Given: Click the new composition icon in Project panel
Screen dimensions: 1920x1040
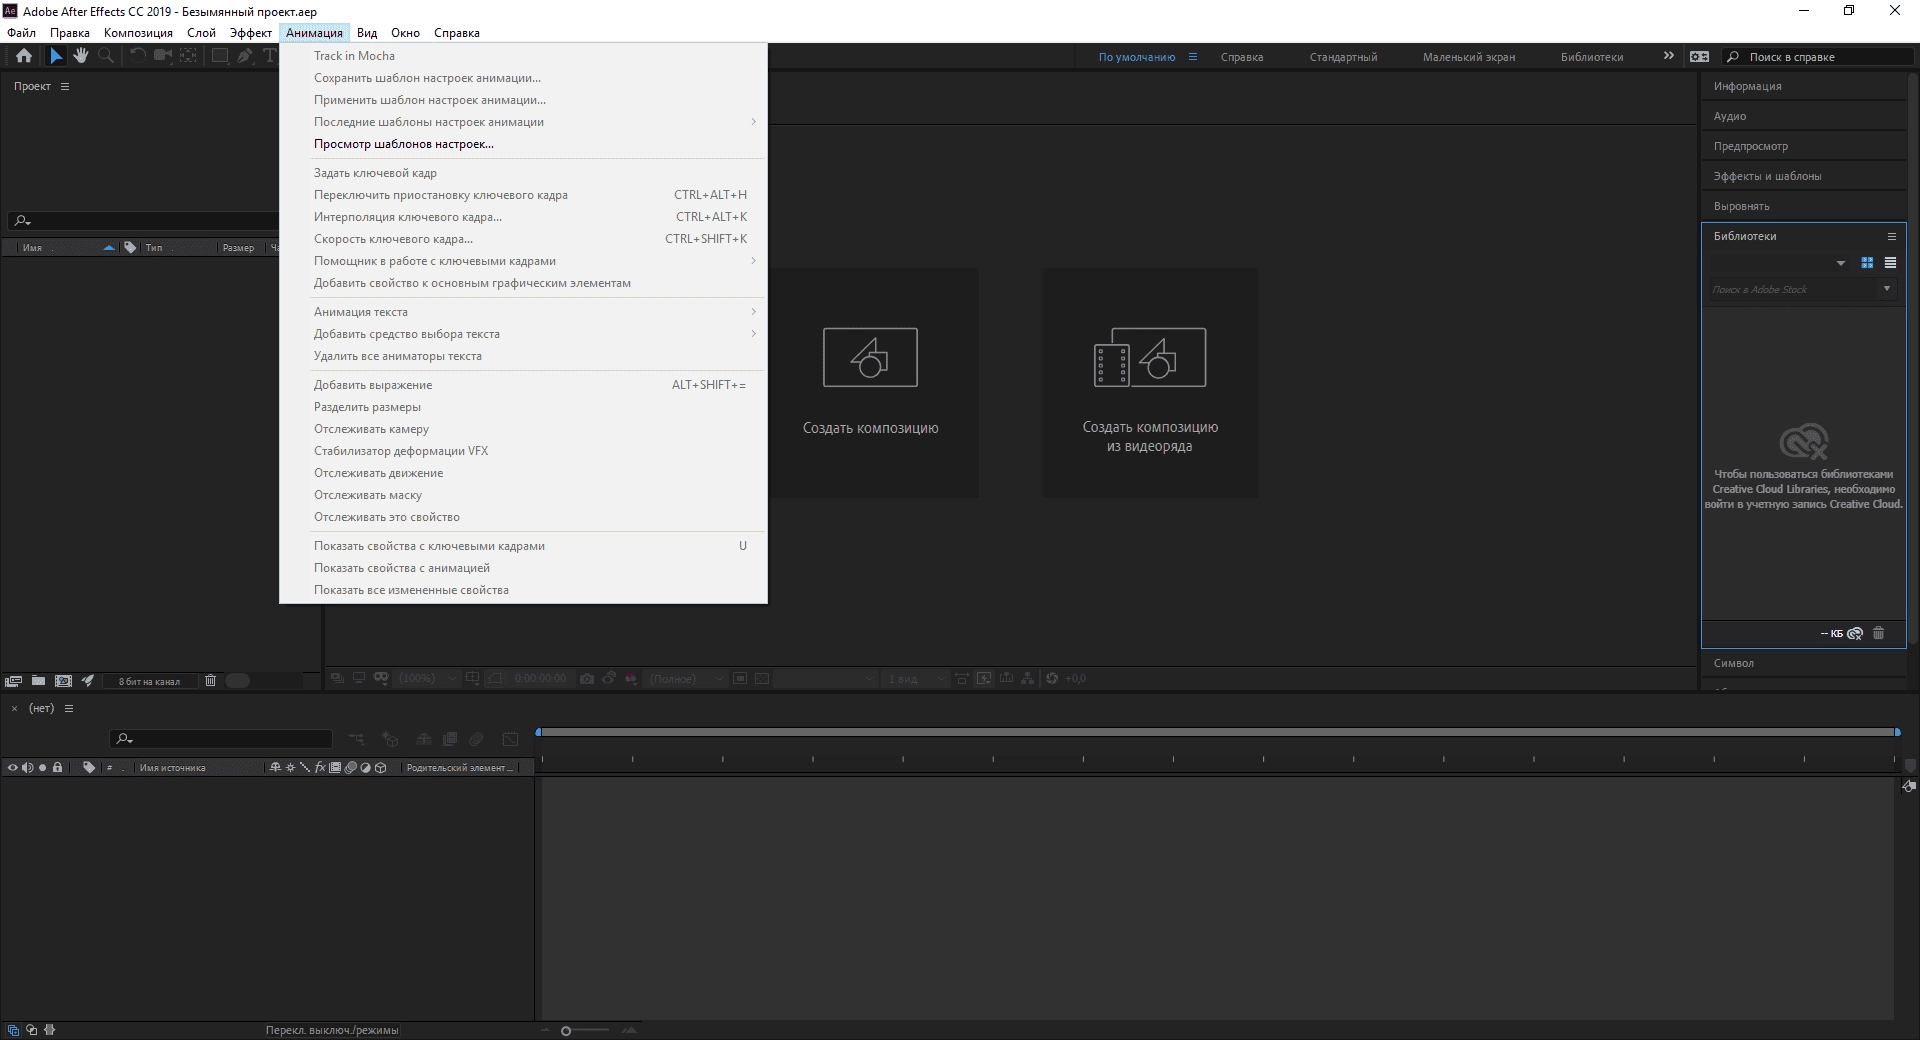Looking at the screenshot, I should (63, 681).
